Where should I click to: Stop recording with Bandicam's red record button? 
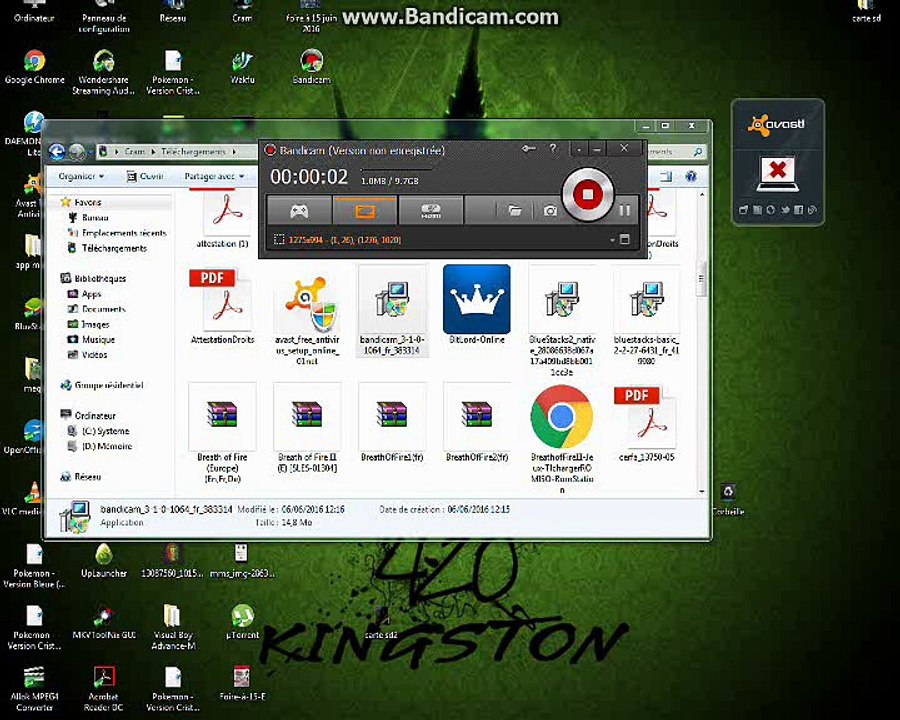tap(587, 194)
